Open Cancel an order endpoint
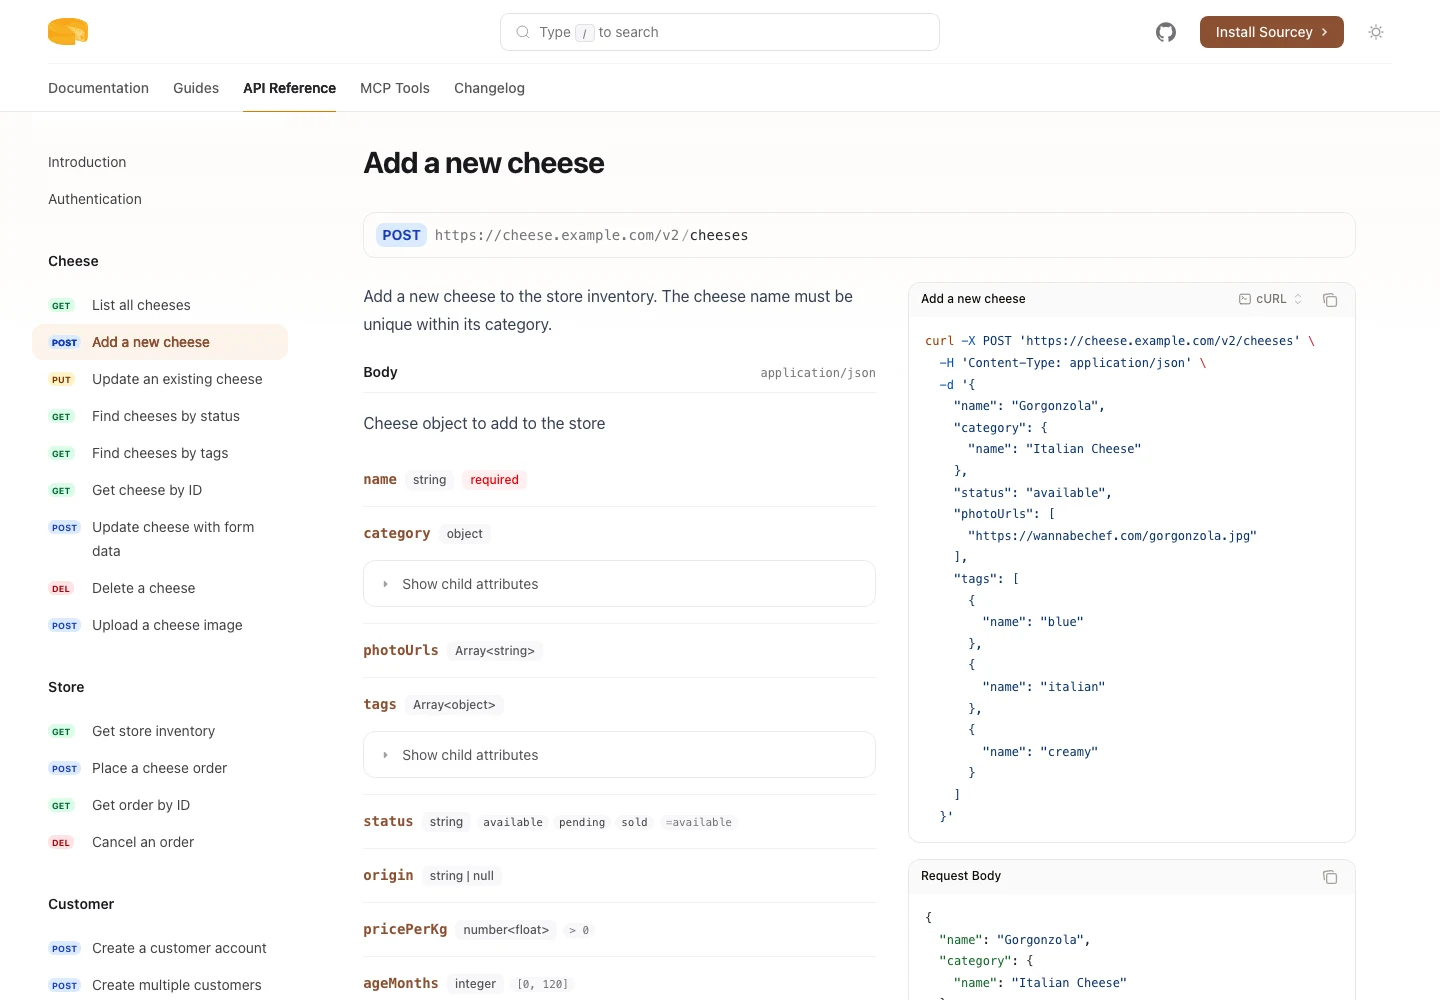 point(160,842)
